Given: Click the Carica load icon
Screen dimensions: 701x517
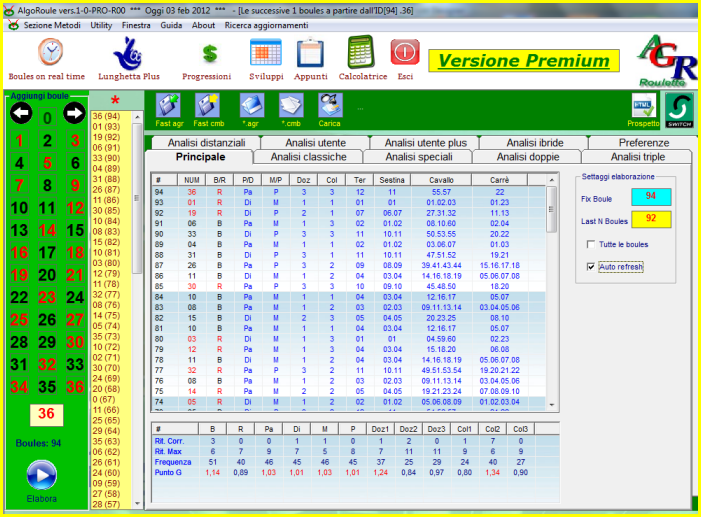Looking at the screenshot, I should pos(330,106).
